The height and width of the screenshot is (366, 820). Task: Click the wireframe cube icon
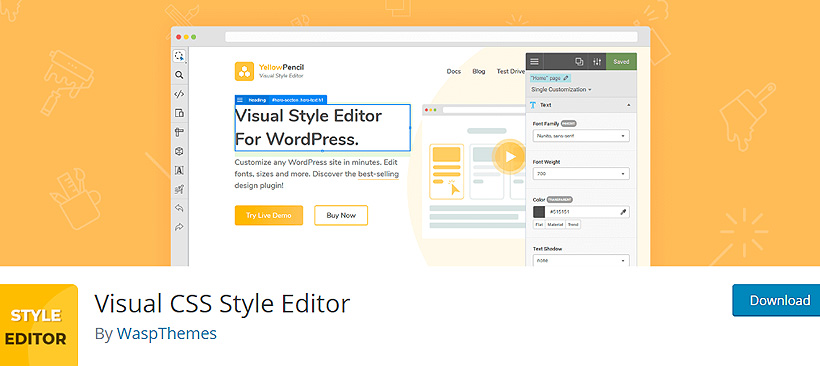tap(179, 151)
